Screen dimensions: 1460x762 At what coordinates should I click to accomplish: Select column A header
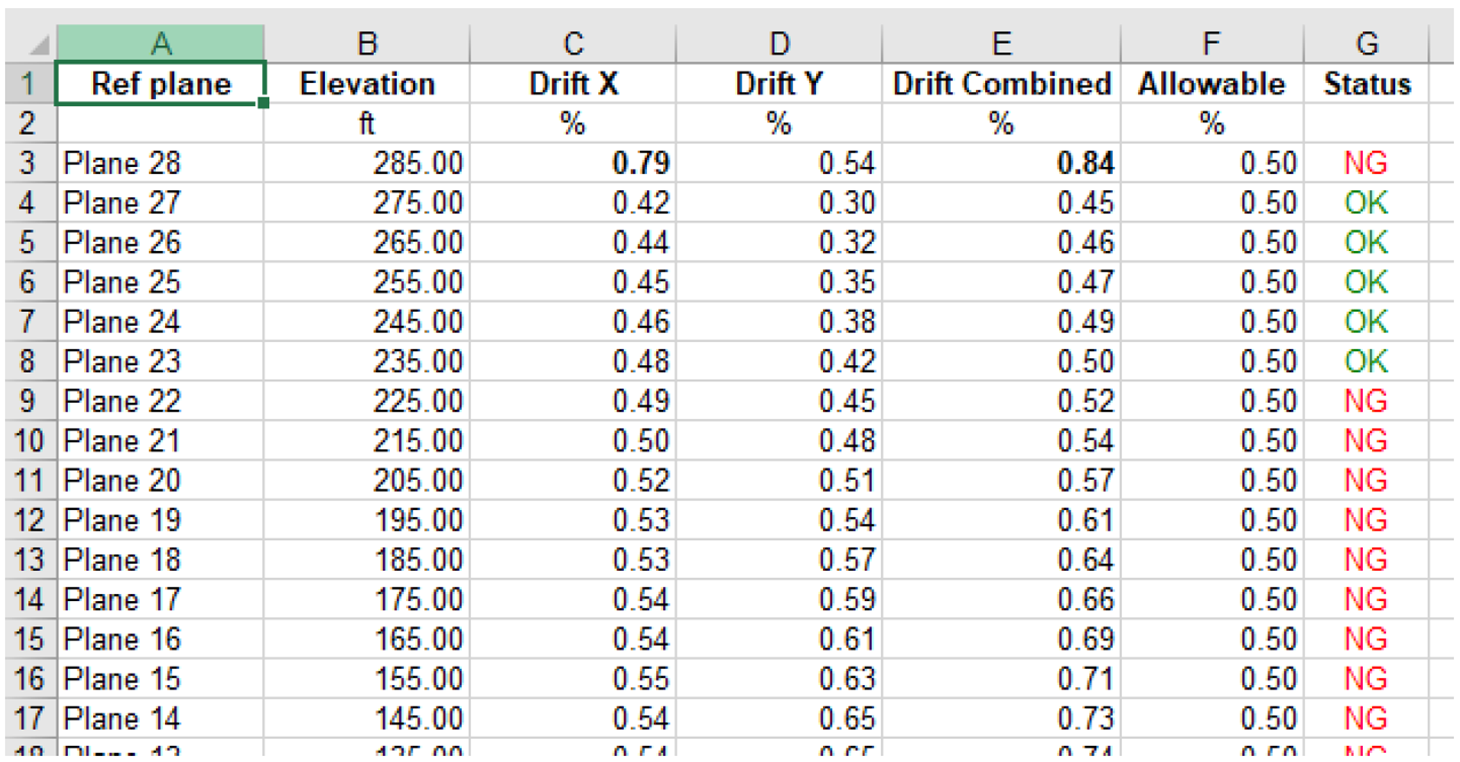click(x=161, y=44)
